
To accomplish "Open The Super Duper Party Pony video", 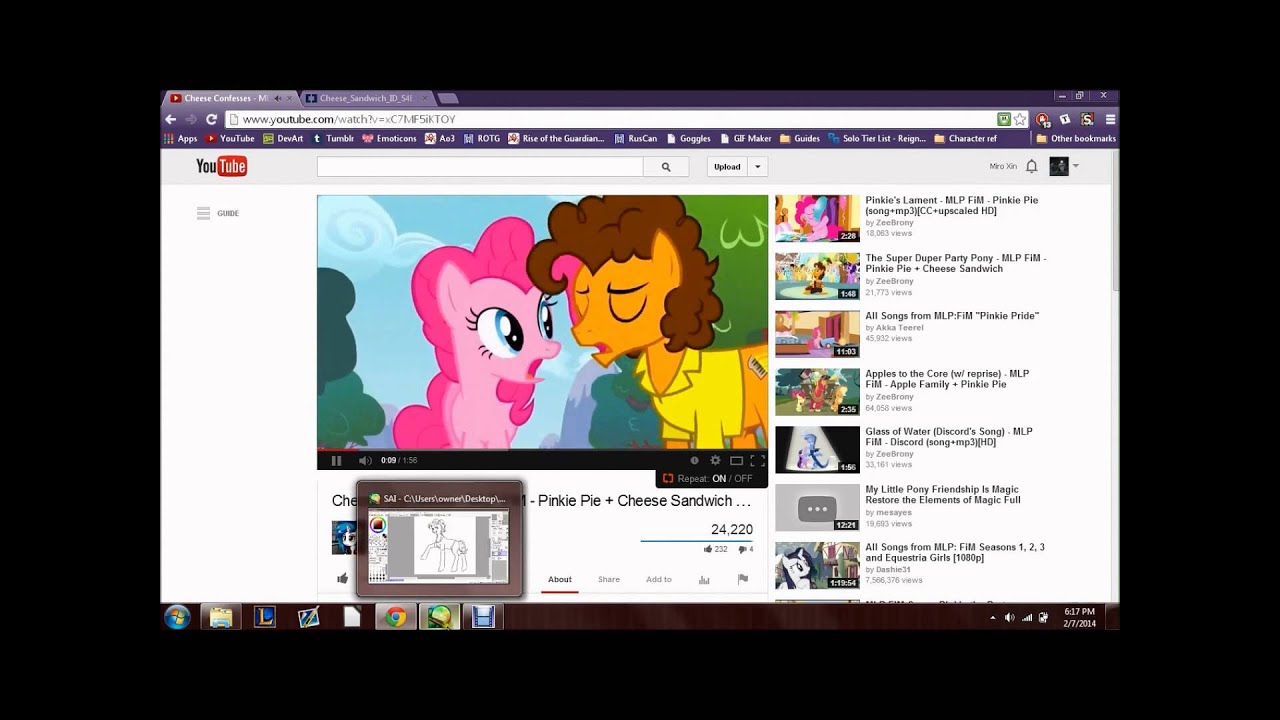I will (955, 263).
